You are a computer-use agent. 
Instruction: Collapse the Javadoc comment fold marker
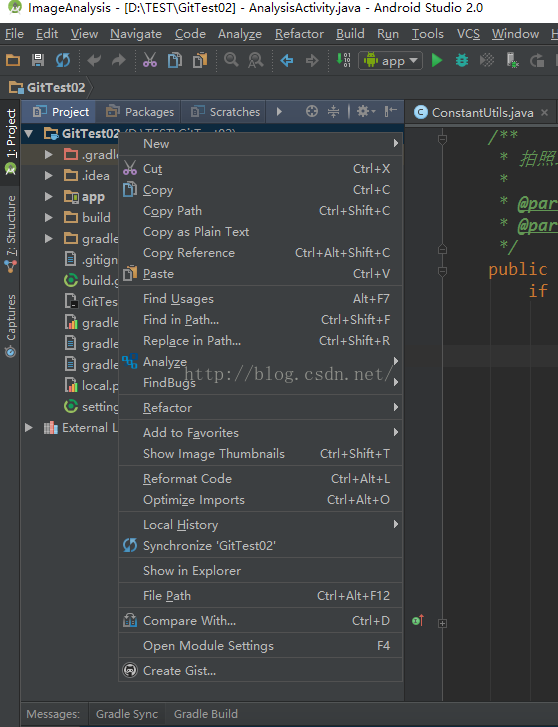(x=443, y=139)
